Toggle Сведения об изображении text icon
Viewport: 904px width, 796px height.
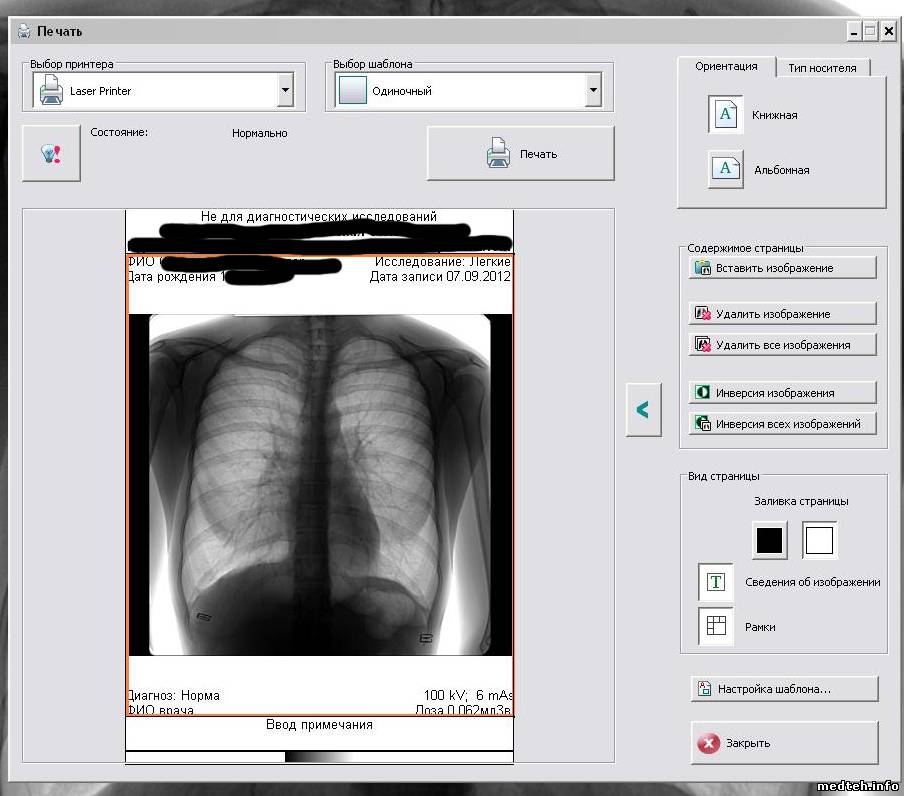pyautogui.click(x=716, y=582)
